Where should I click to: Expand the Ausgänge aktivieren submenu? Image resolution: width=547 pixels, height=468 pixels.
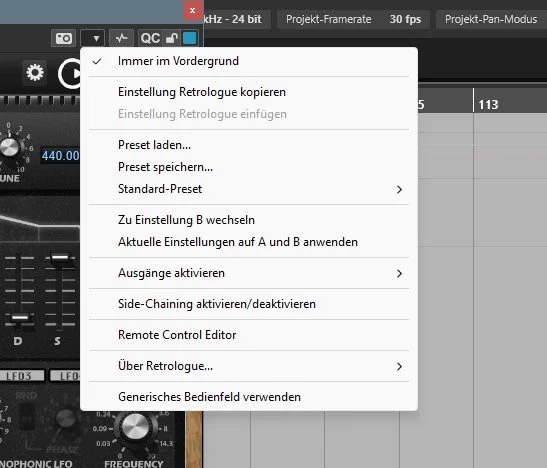249,273
